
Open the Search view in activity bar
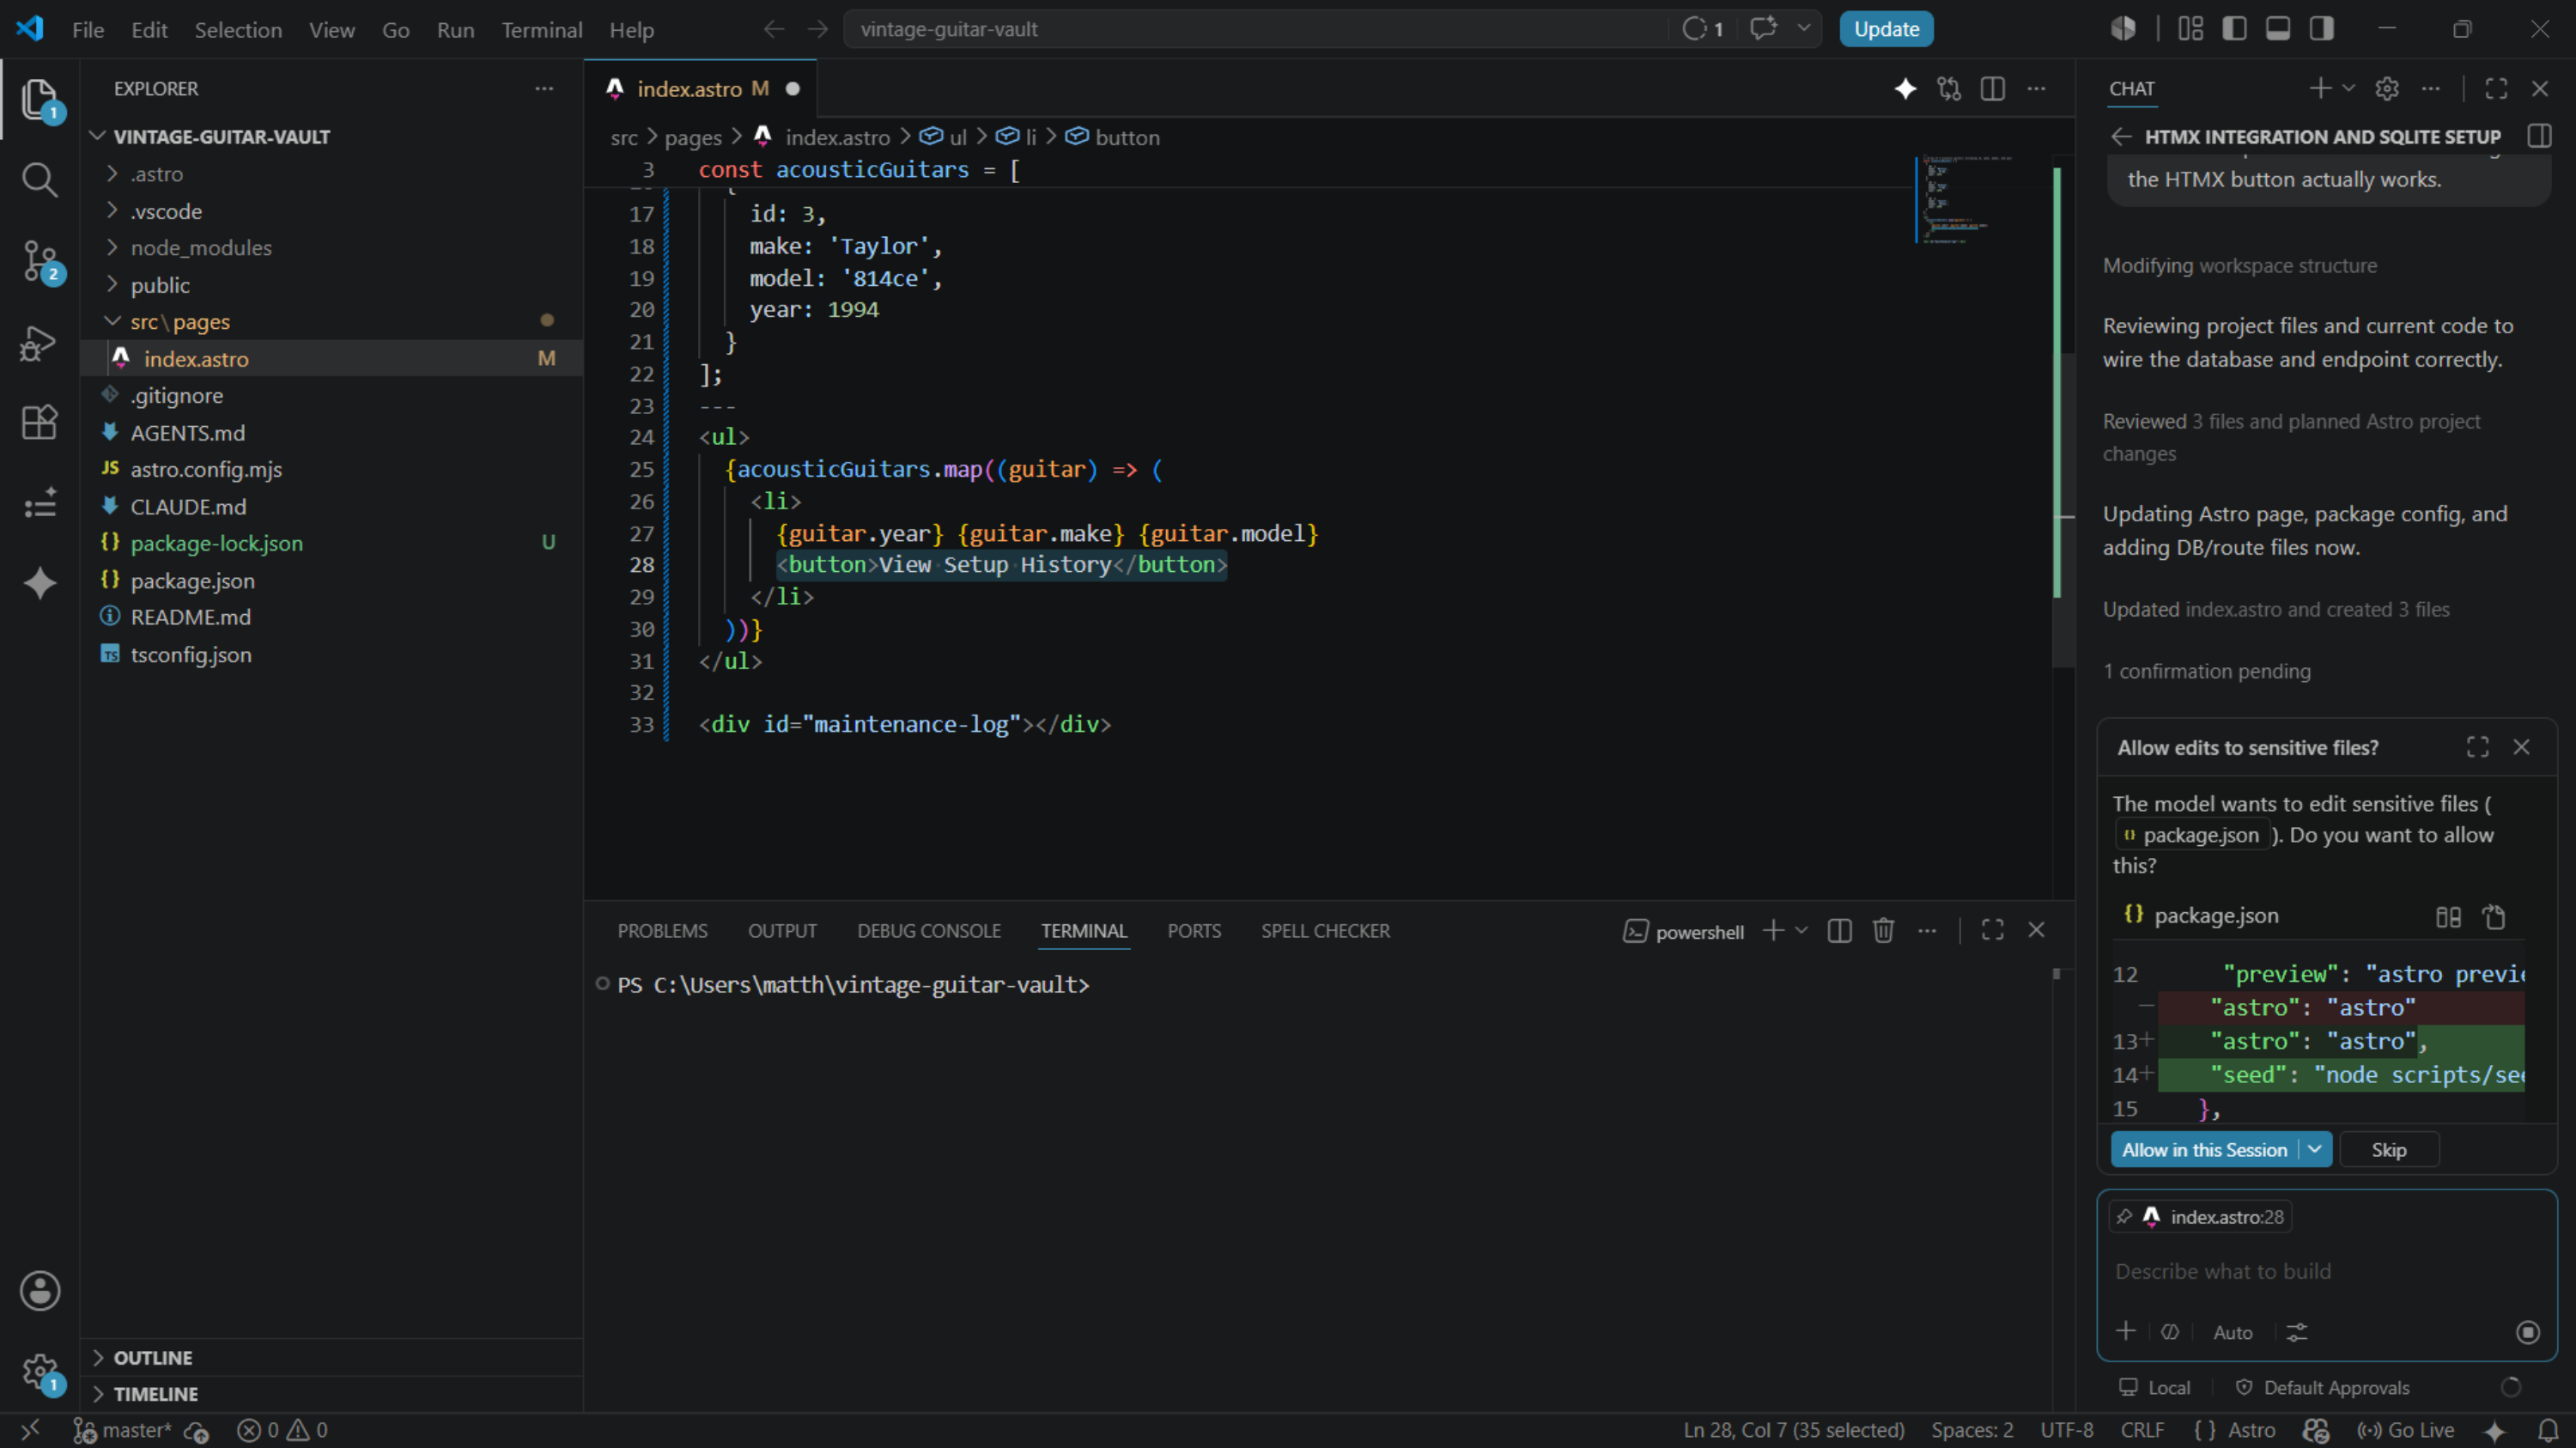tap(39, 180)
